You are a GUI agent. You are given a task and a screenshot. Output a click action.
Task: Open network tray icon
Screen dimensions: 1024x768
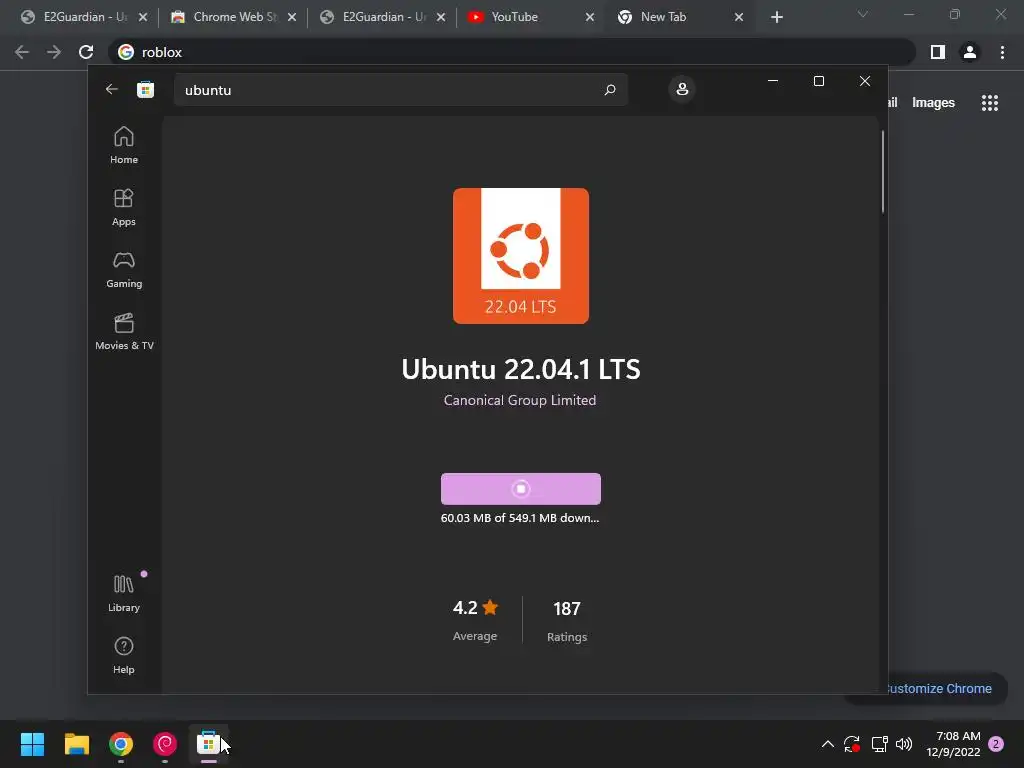pos(879,744)
